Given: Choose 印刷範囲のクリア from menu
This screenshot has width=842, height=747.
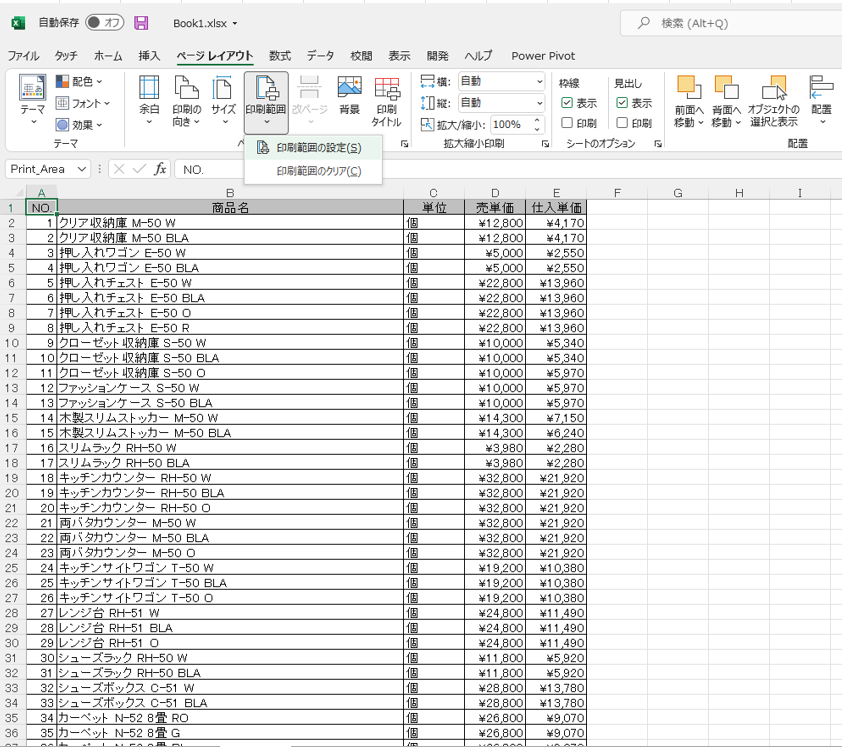Looking at the screenshot, I should click(318, 171).
